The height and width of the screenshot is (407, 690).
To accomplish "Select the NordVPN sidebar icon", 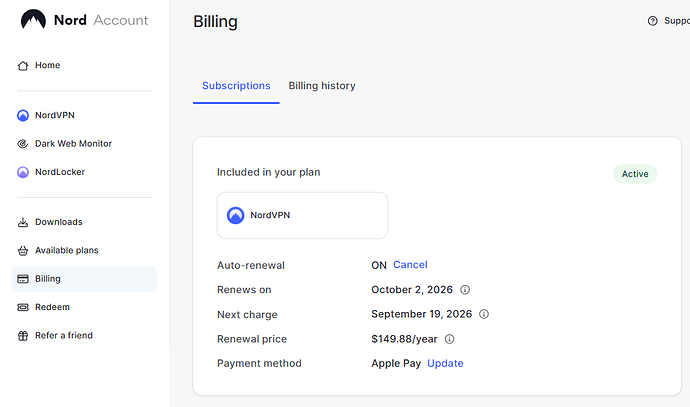I will [x=24, y=115].
